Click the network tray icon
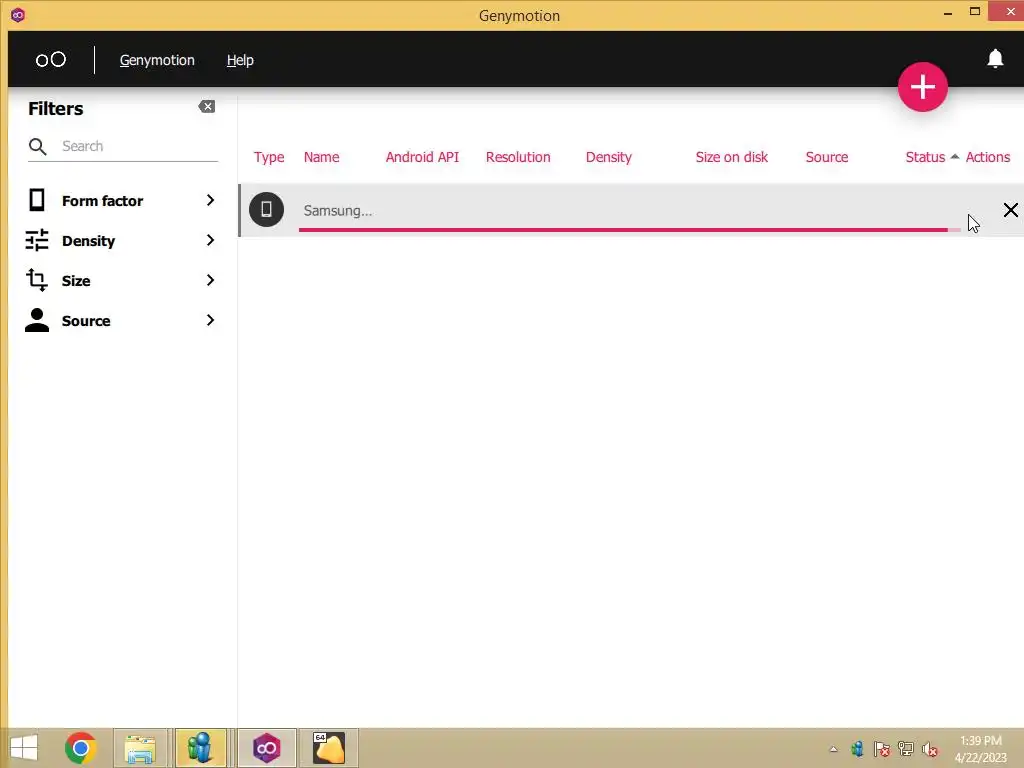 906,749
